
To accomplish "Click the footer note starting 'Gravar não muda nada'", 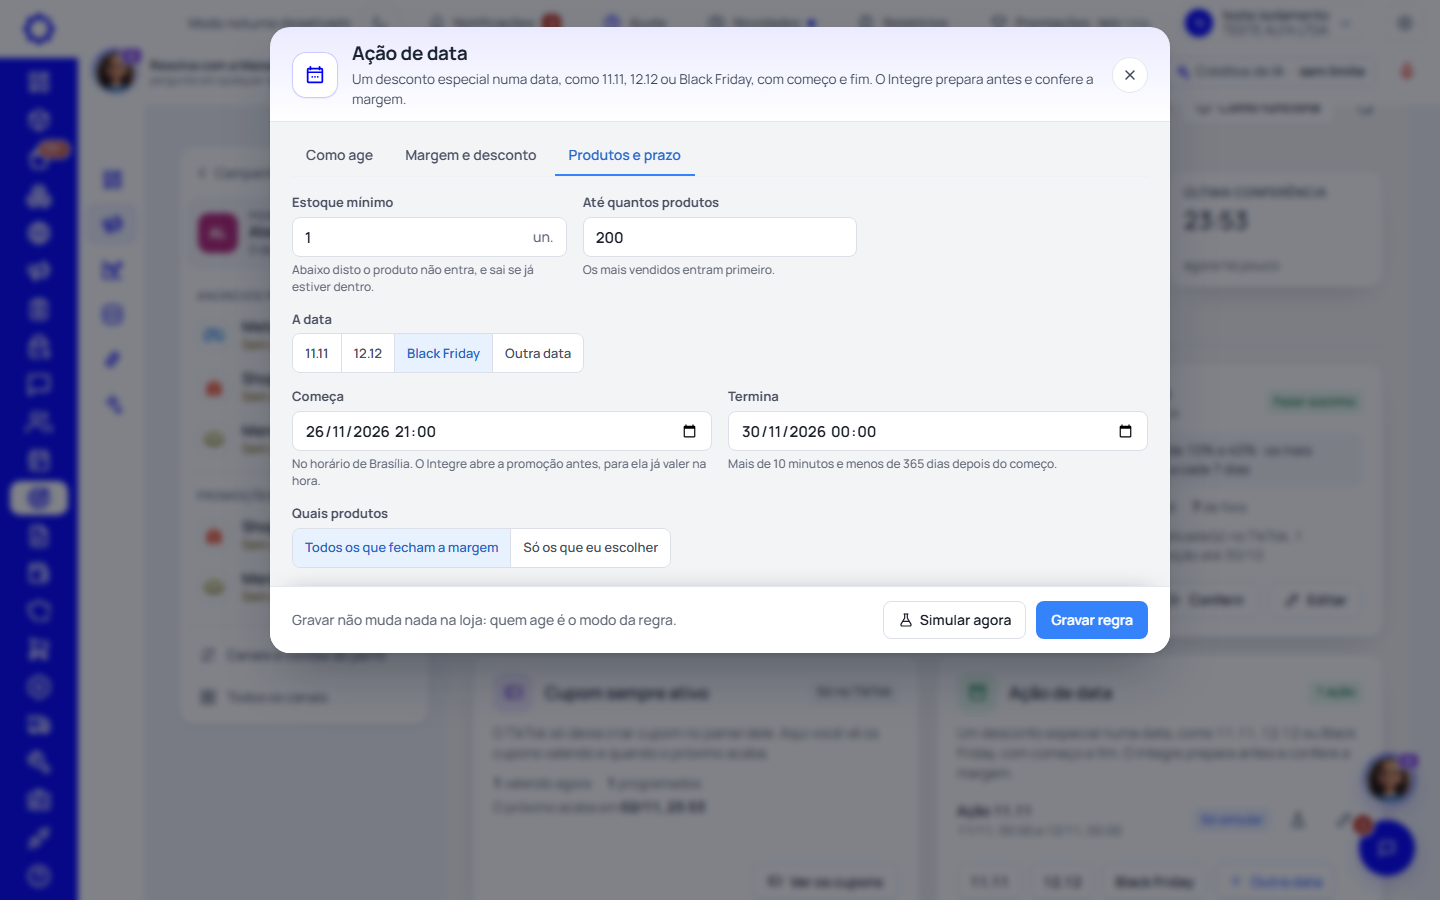I will (484, 620).
